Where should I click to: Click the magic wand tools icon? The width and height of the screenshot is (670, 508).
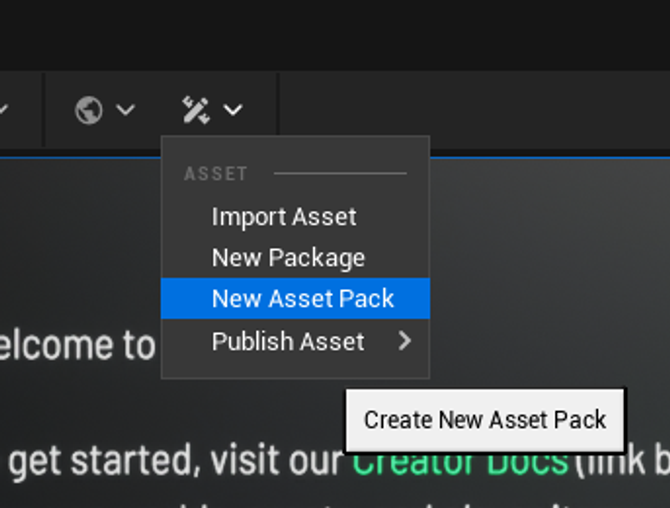pyautogui.click(x=196, y=109)
